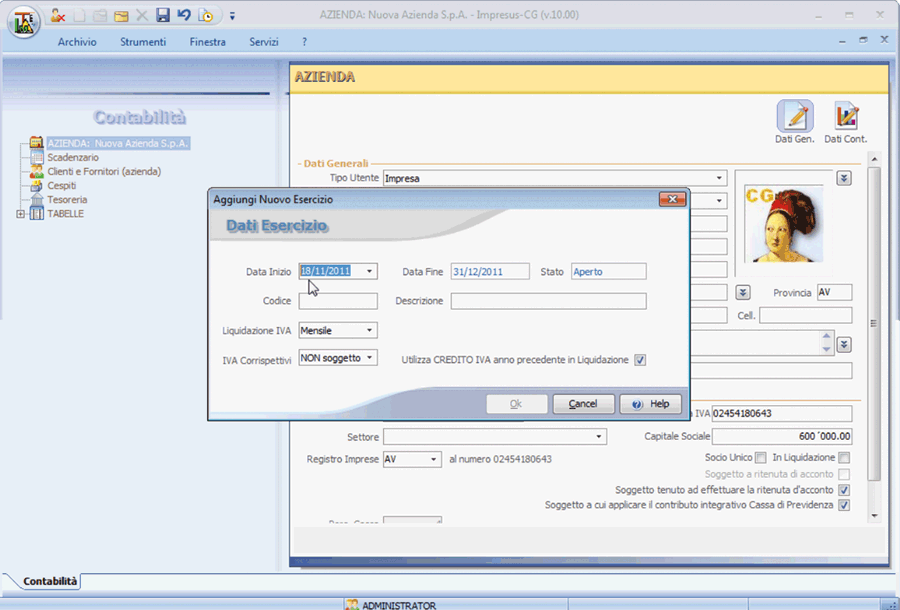The width and height of the screenshot is (900, 610).
Task: Expand the TABELLE tree node
Action: [21, 213]
